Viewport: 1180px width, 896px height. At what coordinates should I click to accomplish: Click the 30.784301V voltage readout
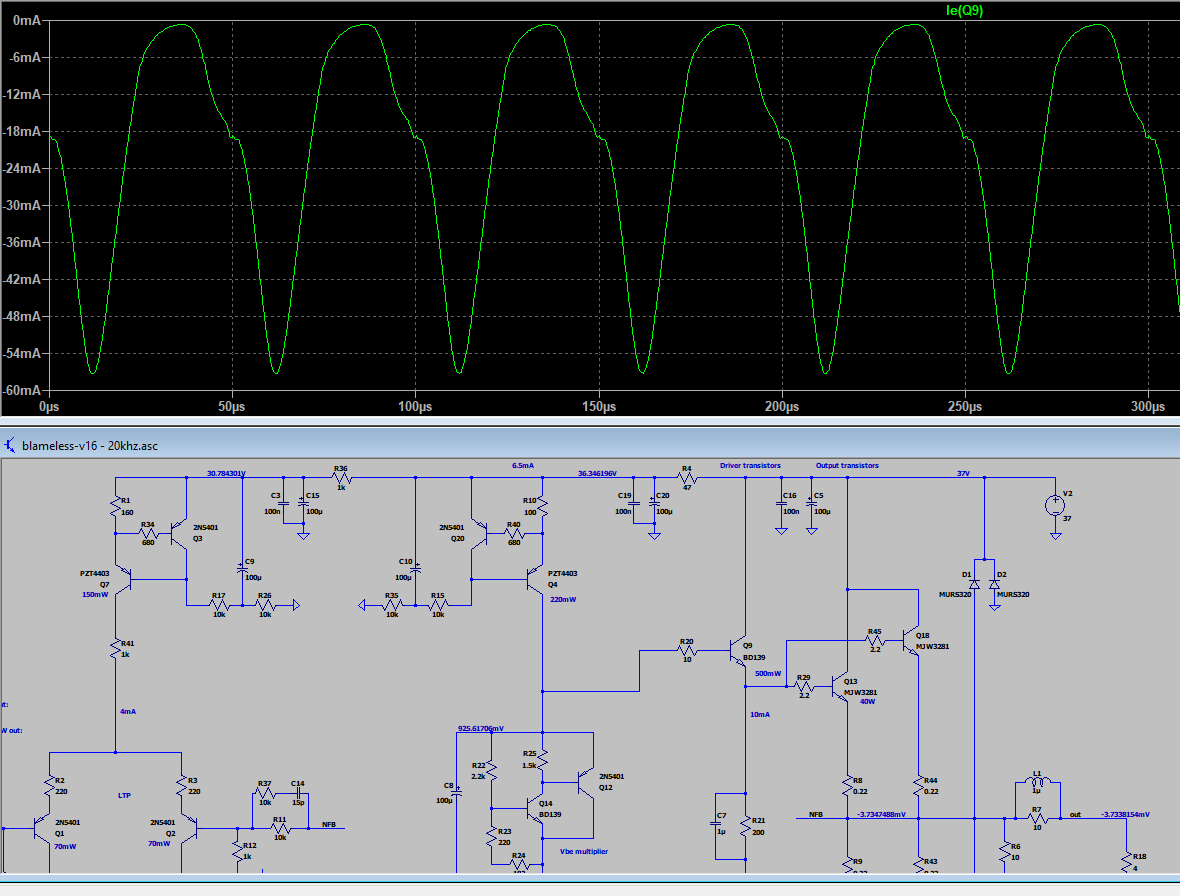point(227,474)
